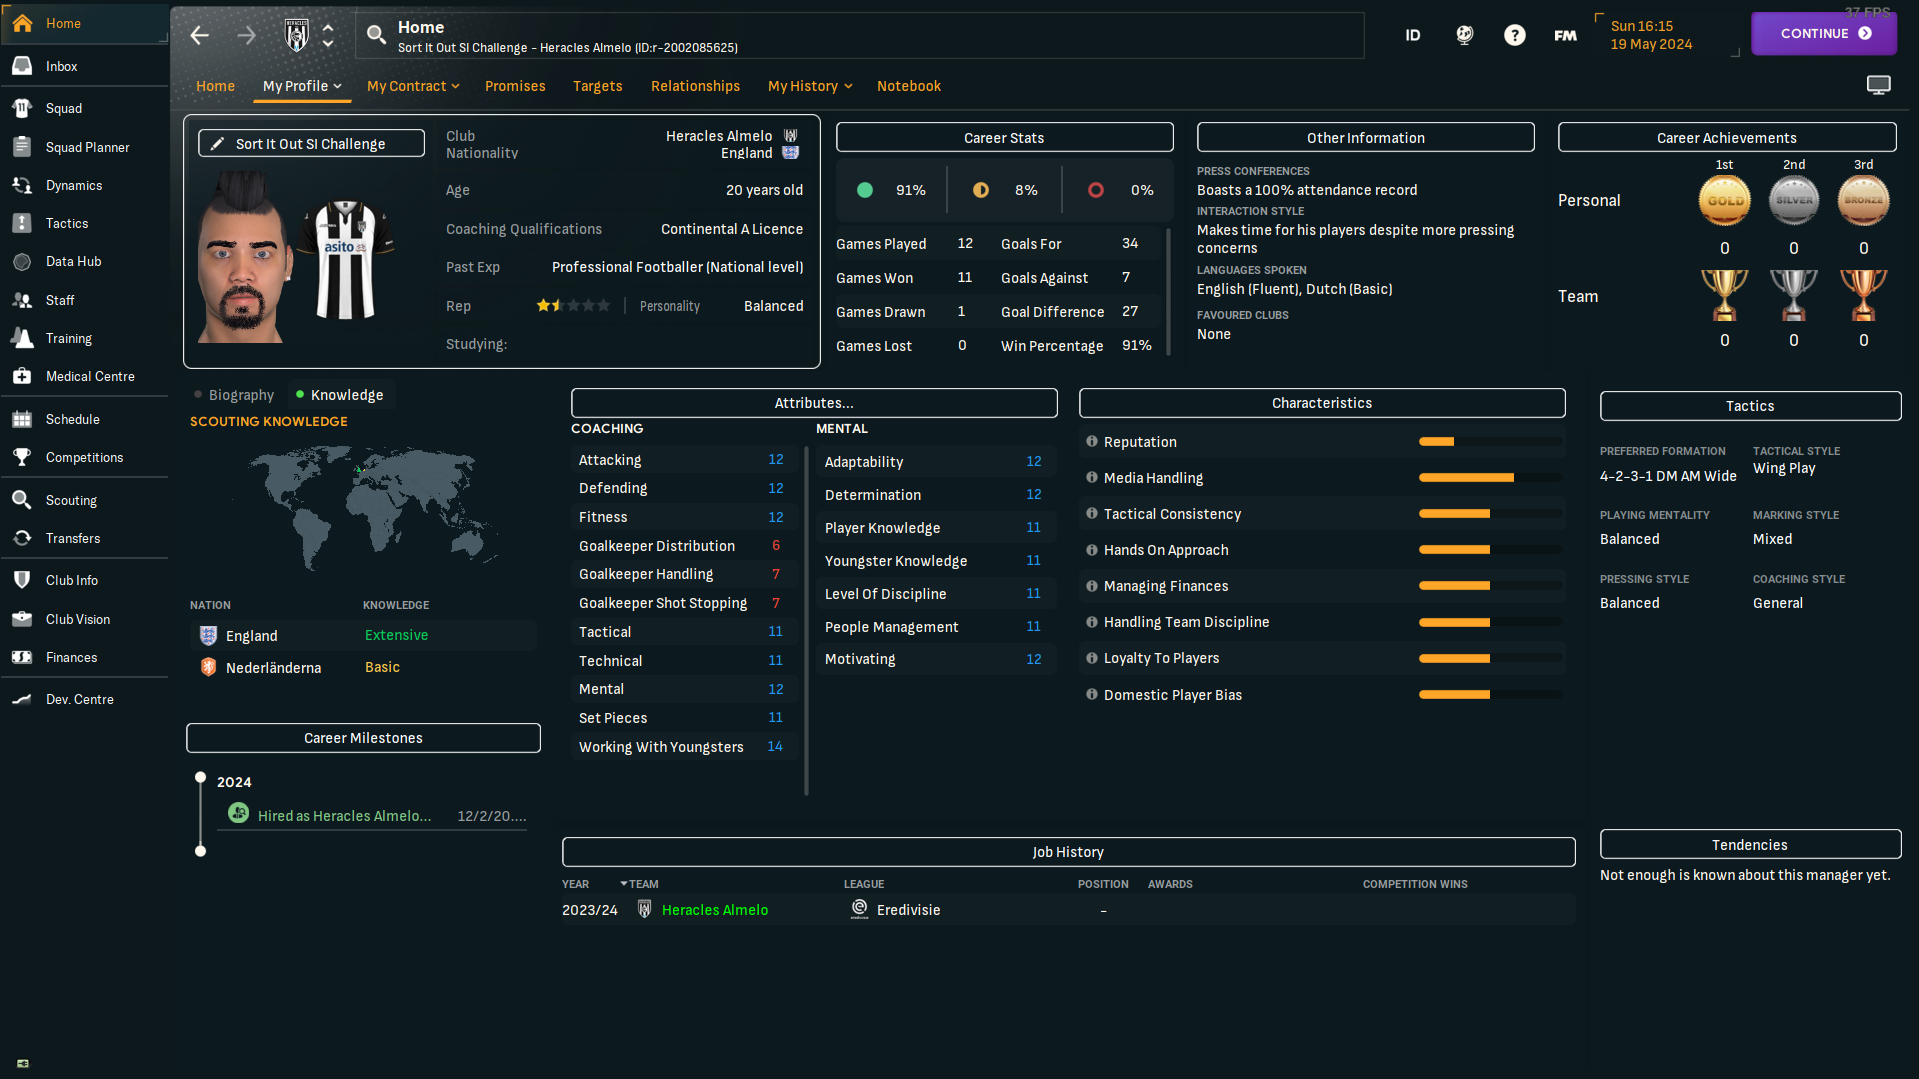Click the Hired as Heracles Almelo milestone
This screenshot has height=1079, width=1919.
click(345, 816)
